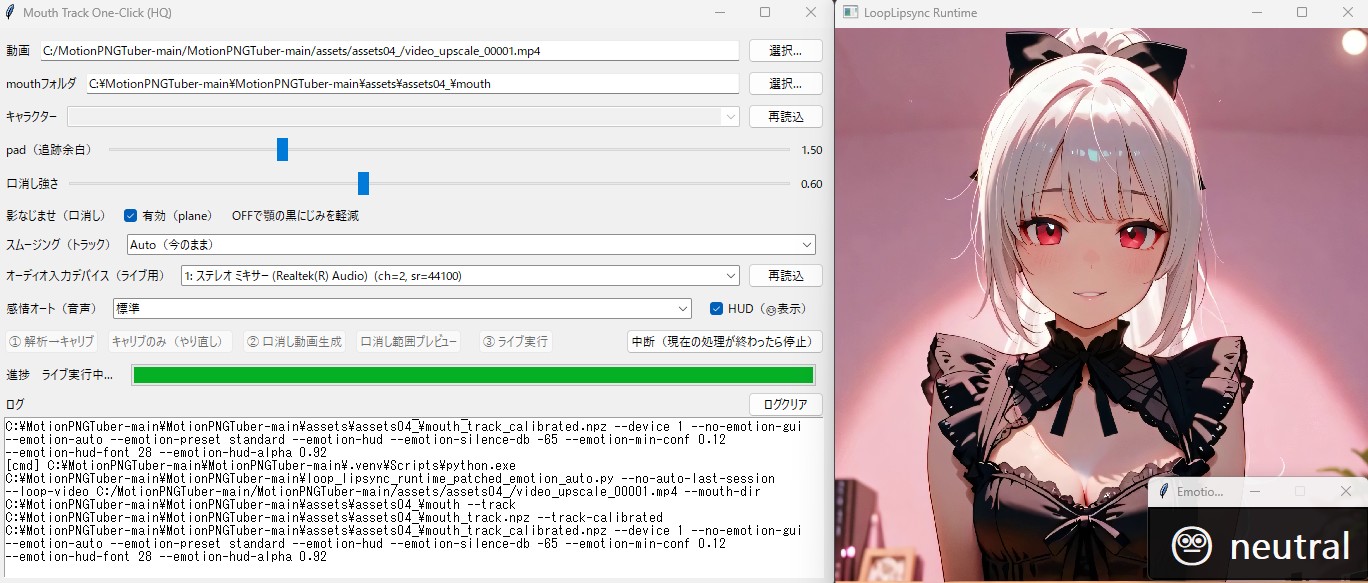The width and height of the screenshot is (1368, 583).
Task: Click the 口消し強さ slider handle
Action: point(363,184)
